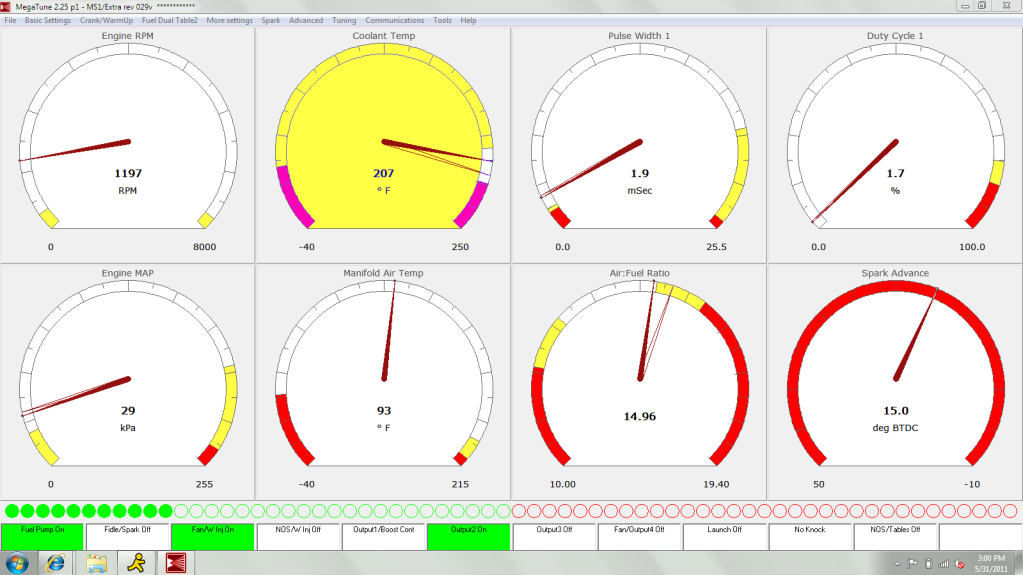Select MegaTune taskbar button
The width and height of the screenshot is (1023, 575).
click(176, 563)
